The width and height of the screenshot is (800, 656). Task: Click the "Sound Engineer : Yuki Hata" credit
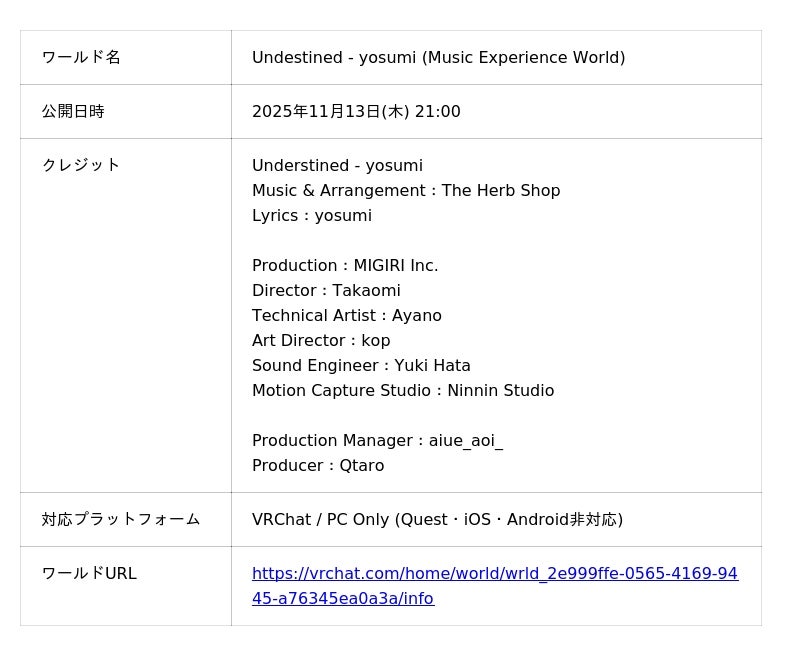(361, 365)
